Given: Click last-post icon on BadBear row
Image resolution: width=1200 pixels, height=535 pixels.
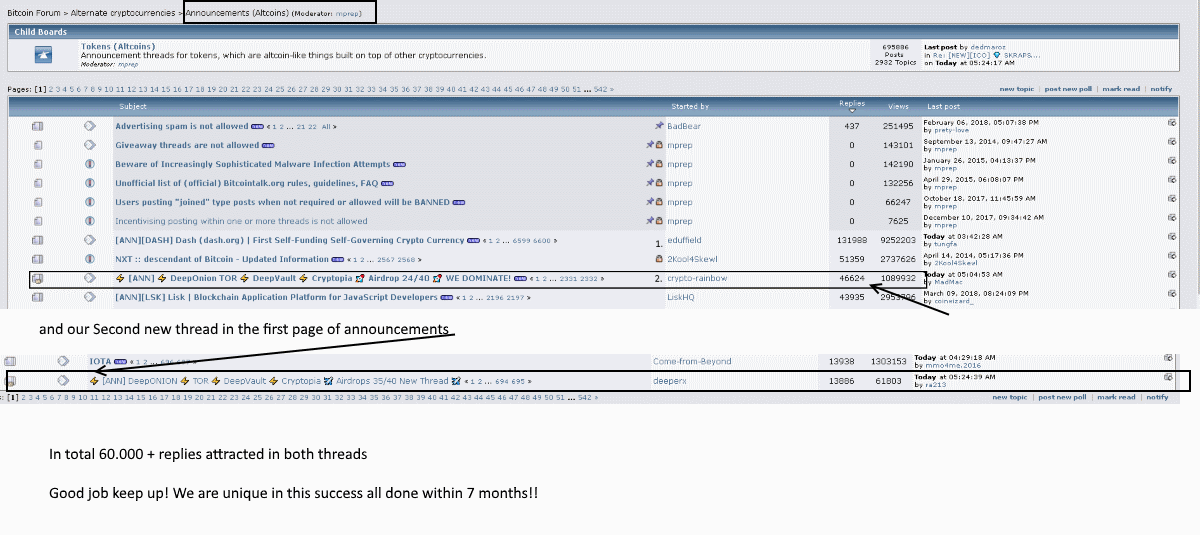Looking at the screenshot, I should point(1172,123).
